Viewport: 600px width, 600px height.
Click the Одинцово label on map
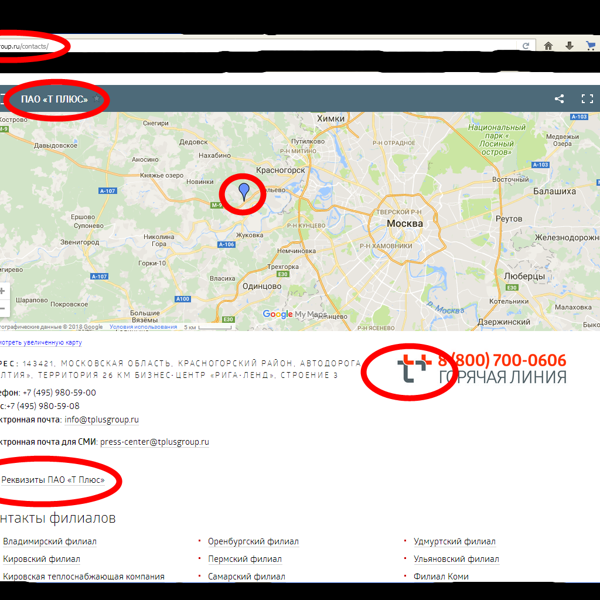pyautogui.click(x=262, y=286)
